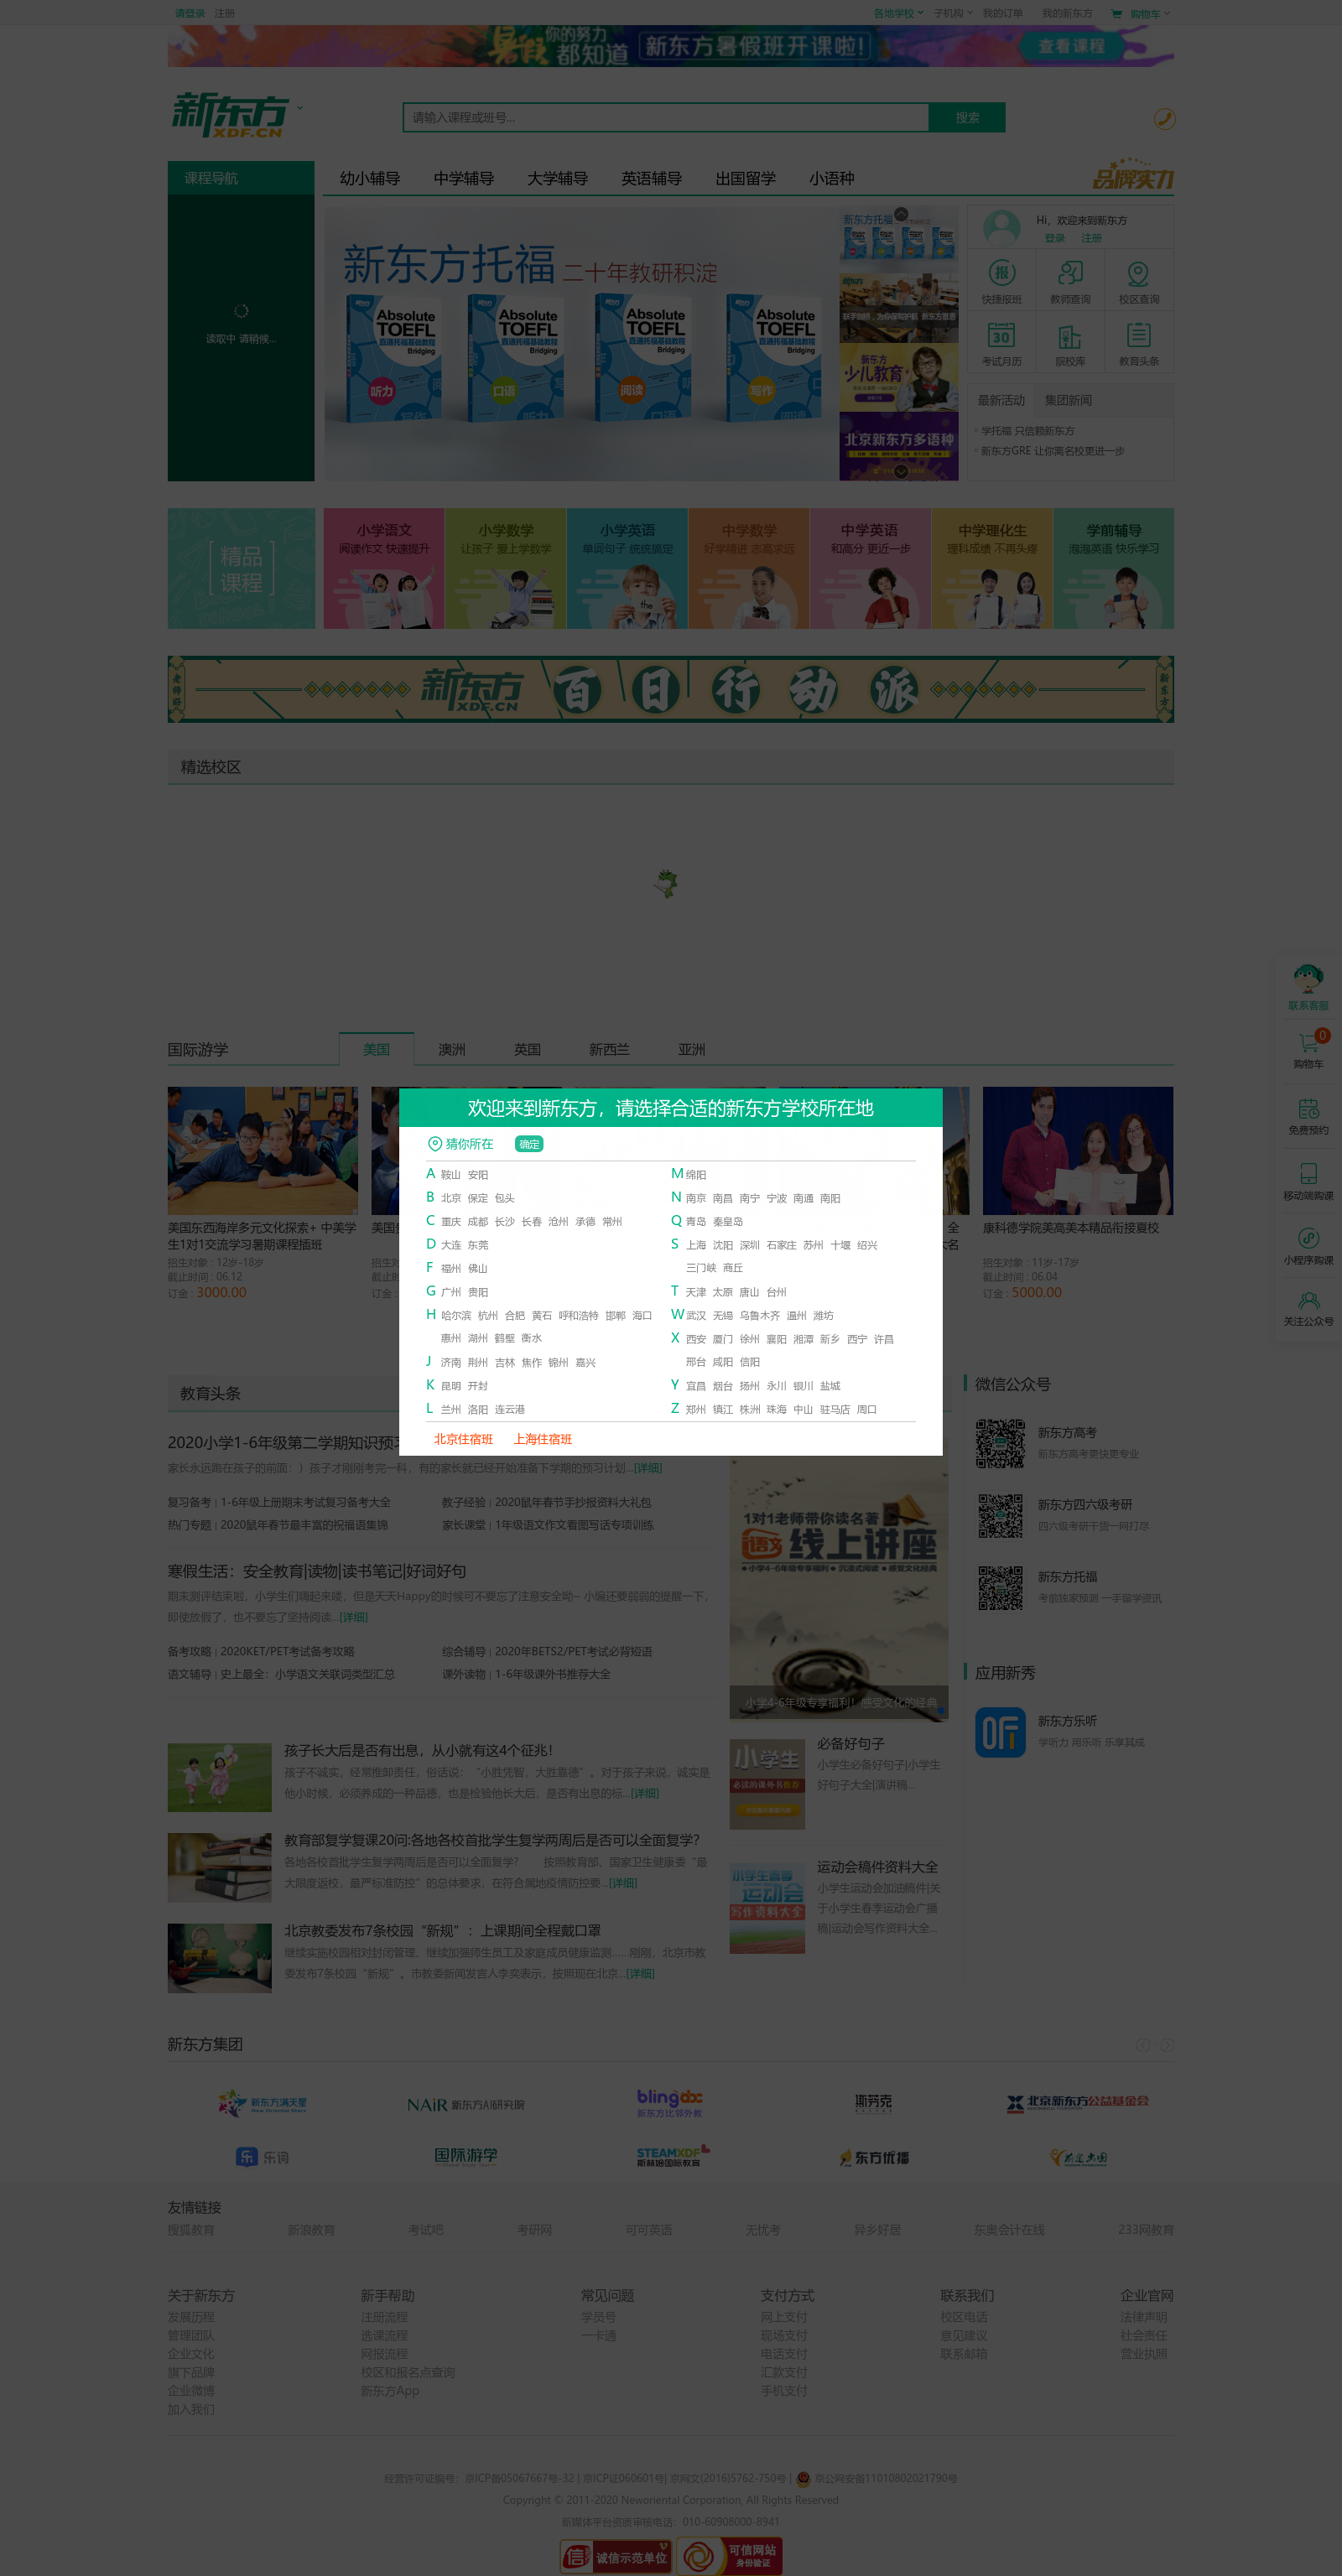The height and width of the screenshot is (2576, 1342).
Task: Open 联系客服 customer service in side toolbar
Action: coord(1308,987)
